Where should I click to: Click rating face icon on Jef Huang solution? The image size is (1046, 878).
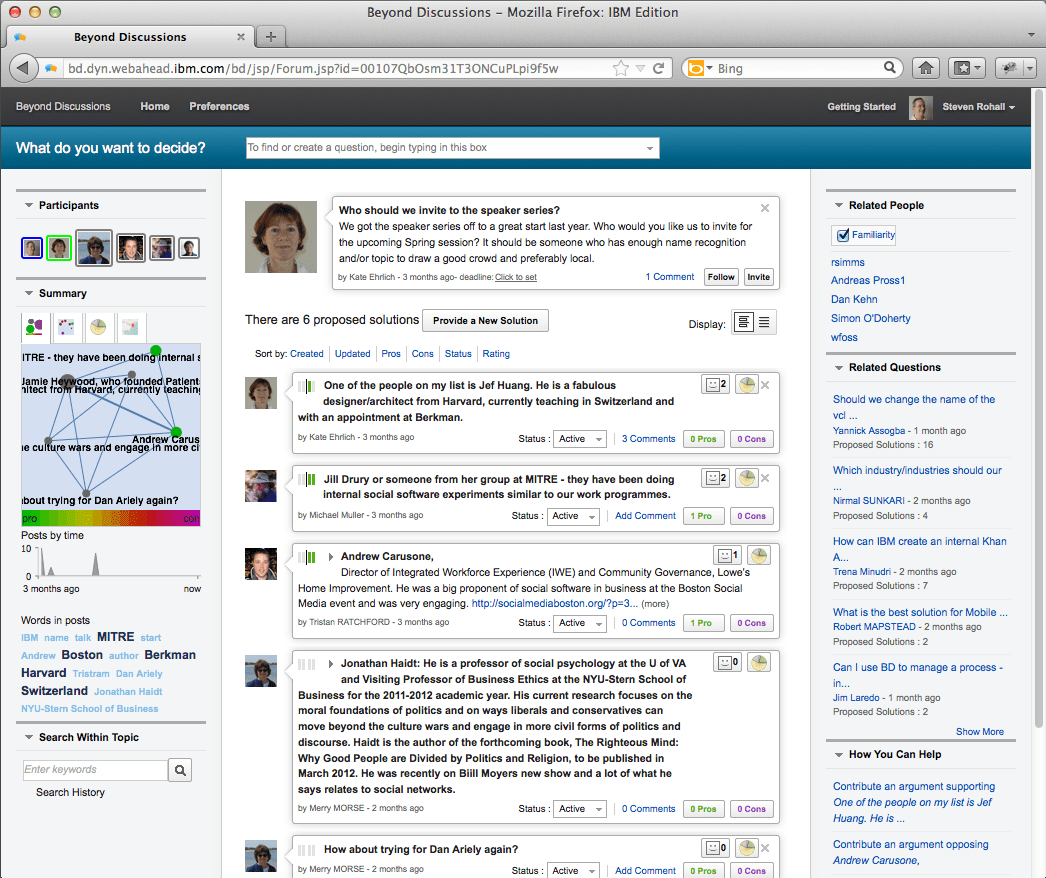715,384
